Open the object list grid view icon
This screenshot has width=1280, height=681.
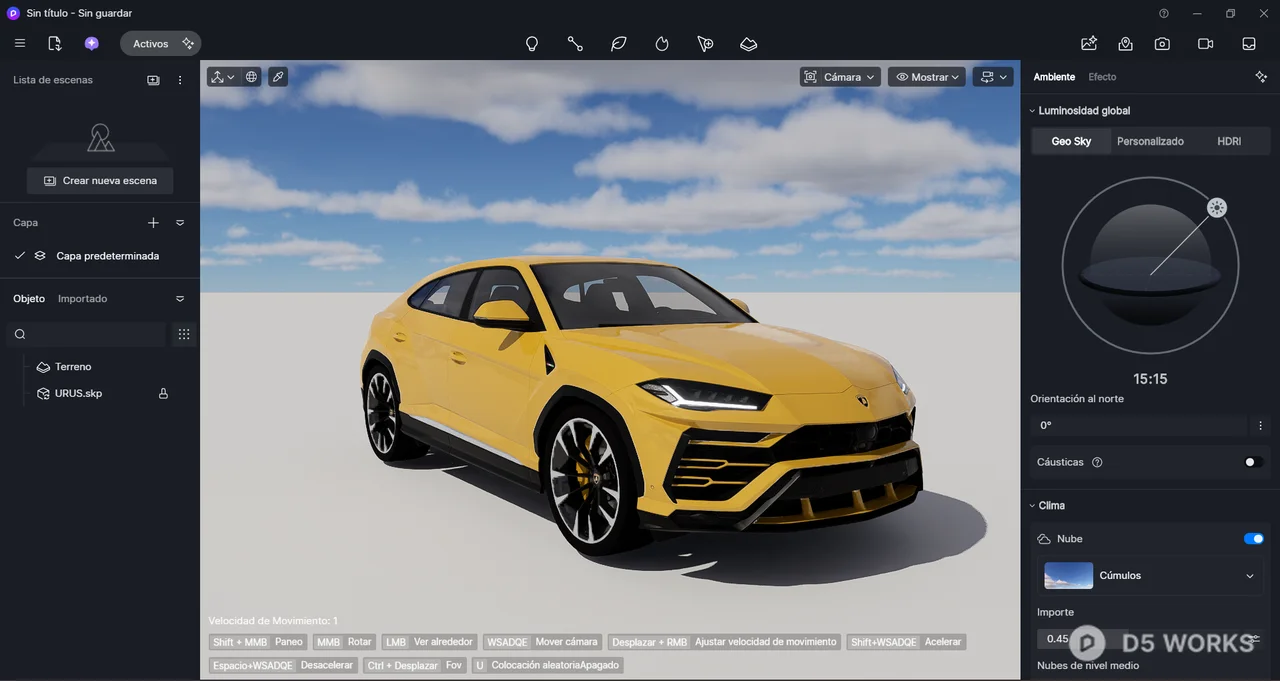tap(184, 334)
